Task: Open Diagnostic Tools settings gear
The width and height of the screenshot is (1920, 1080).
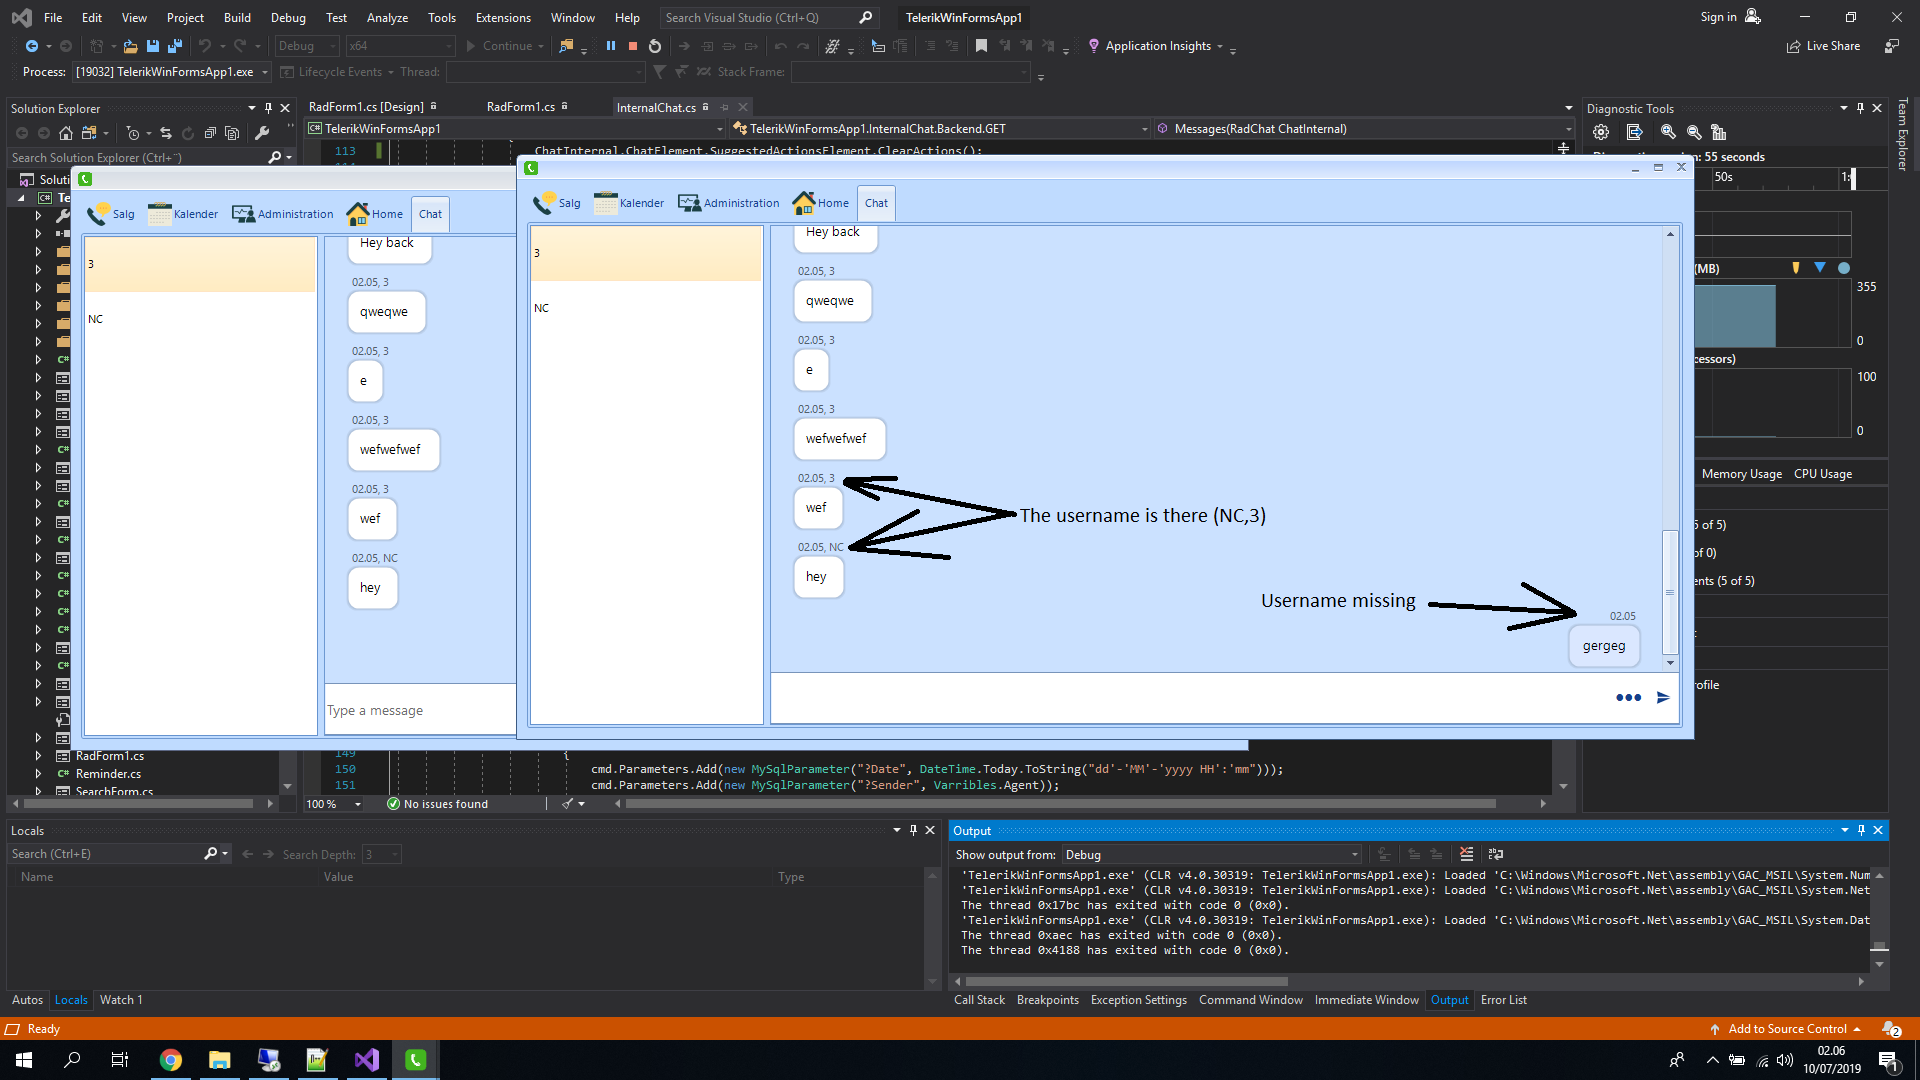Action: (x=1601, y=132)
